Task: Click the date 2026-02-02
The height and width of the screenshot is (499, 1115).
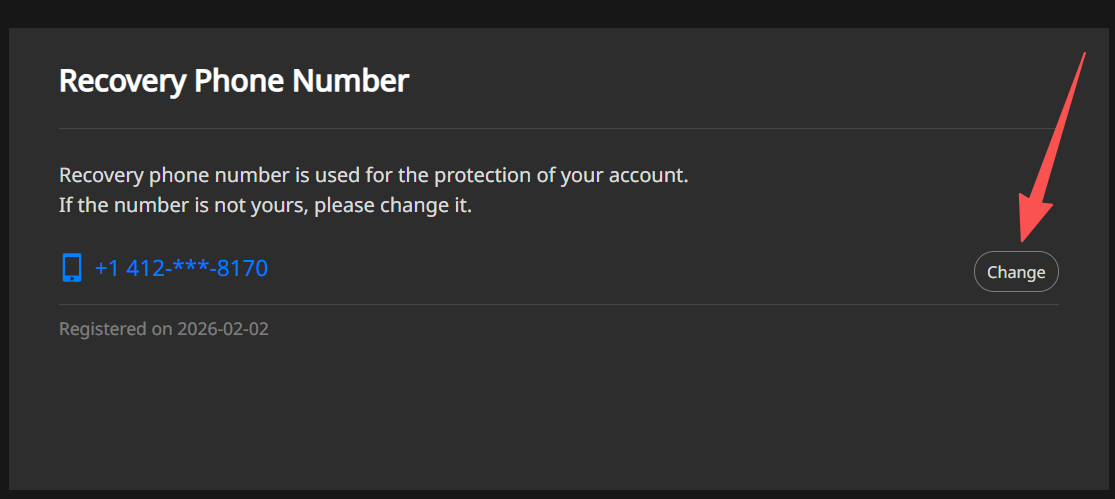Action: pyautogui.click(x=223, y=328)
